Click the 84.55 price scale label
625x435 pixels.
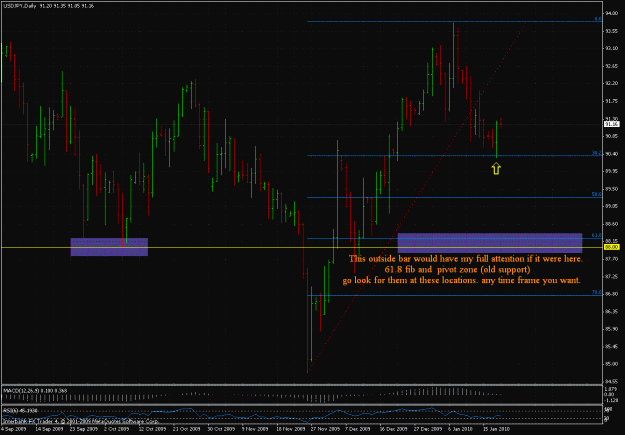[x=611, y=382]
